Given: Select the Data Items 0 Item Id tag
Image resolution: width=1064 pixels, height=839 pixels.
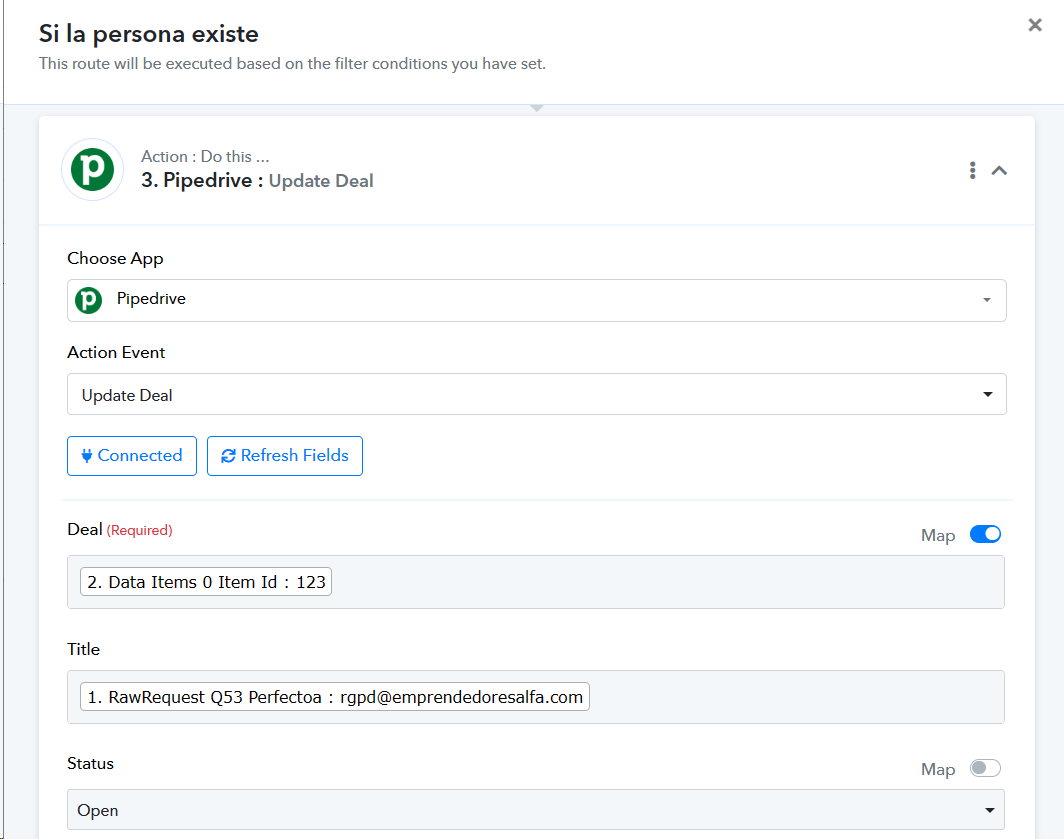Looking at the screenshot, I should [x=206, y=582].
